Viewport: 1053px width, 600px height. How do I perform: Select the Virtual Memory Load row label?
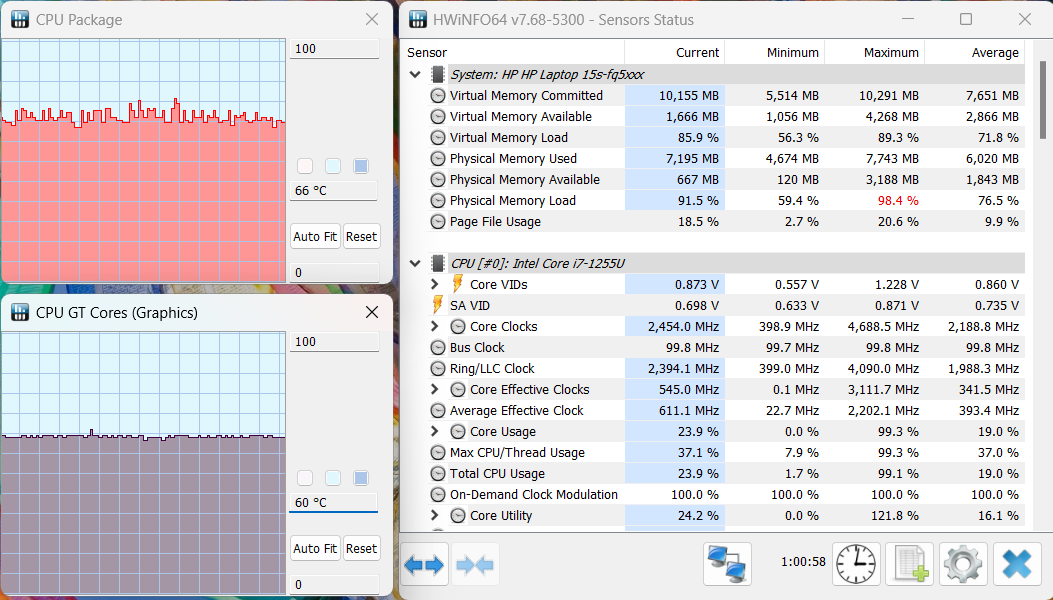[x=508, y=138]
